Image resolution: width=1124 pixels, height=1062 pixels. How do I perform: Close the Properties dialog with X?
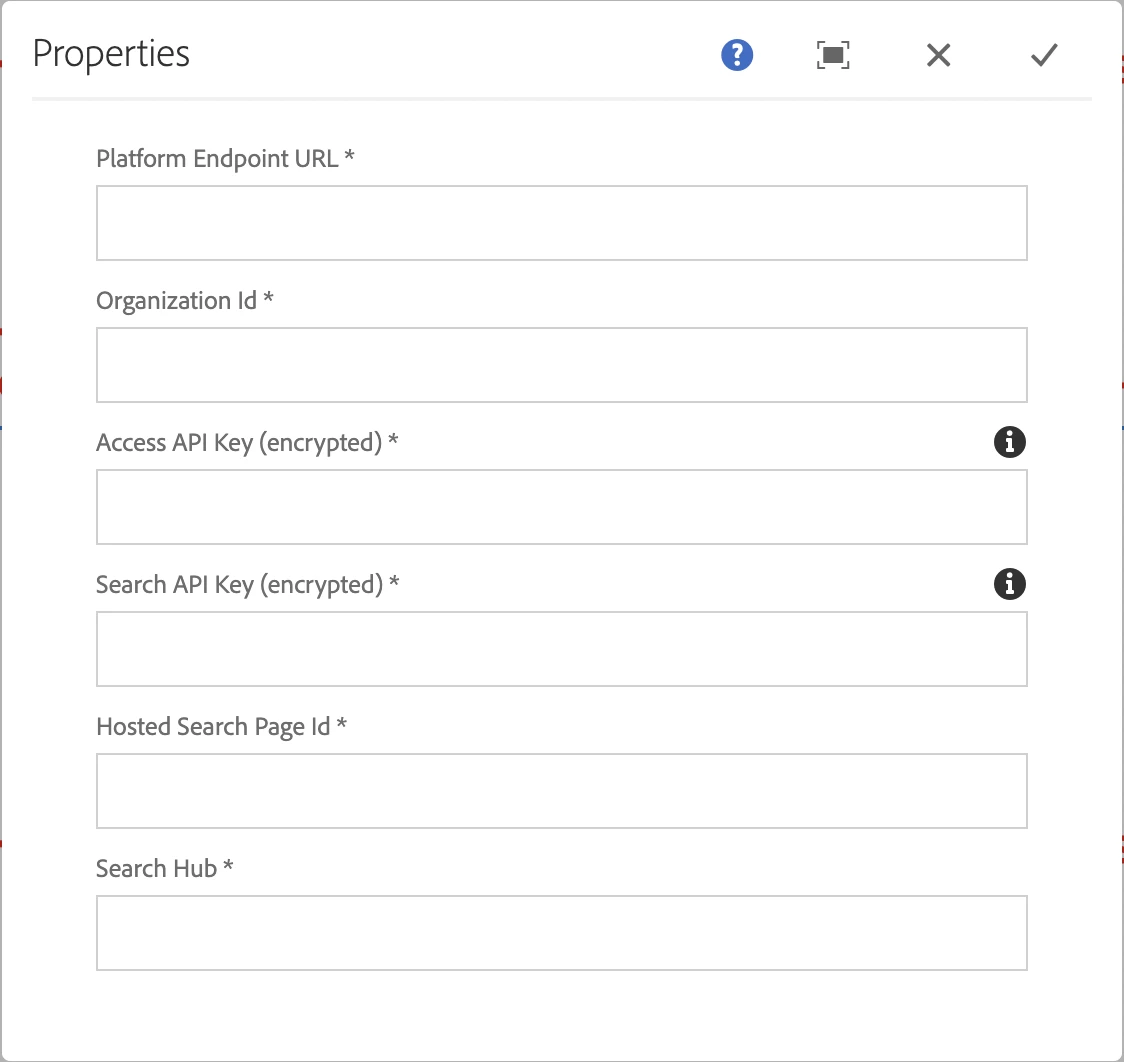pos(938,56)
